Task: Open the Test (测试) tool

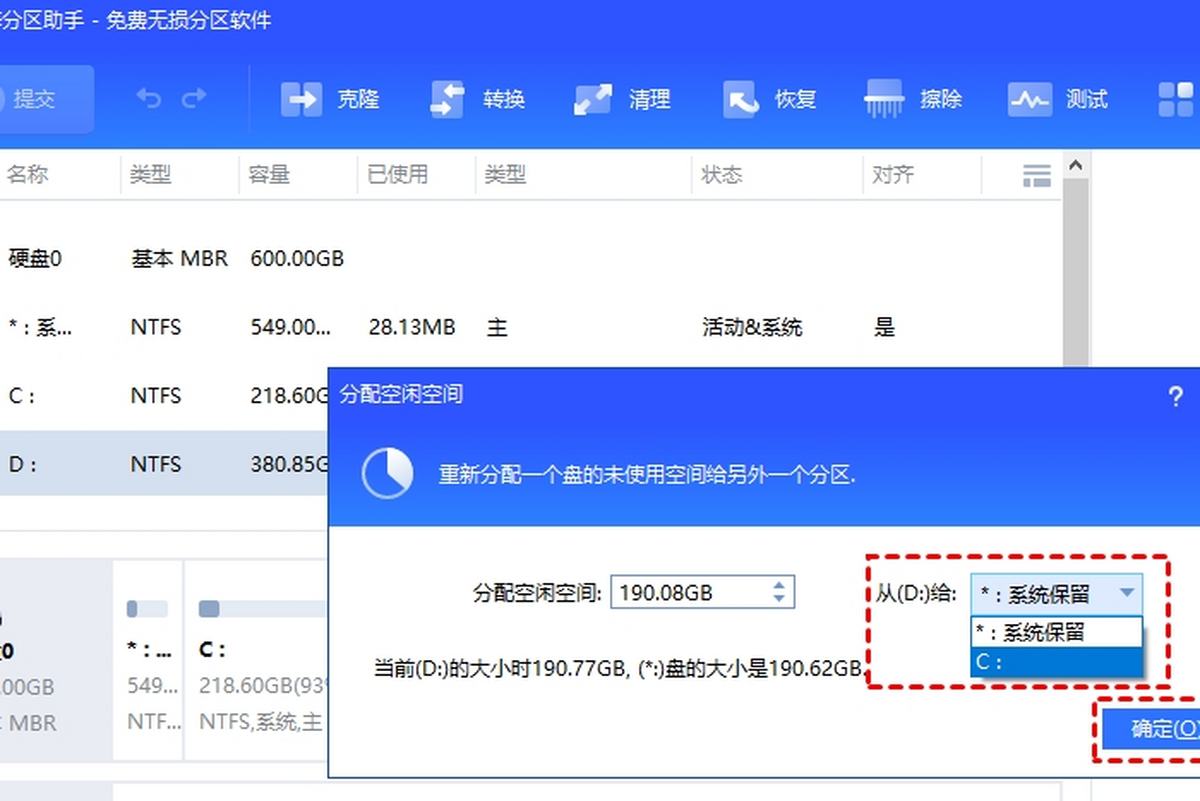Action: [x=1029, y=100]
